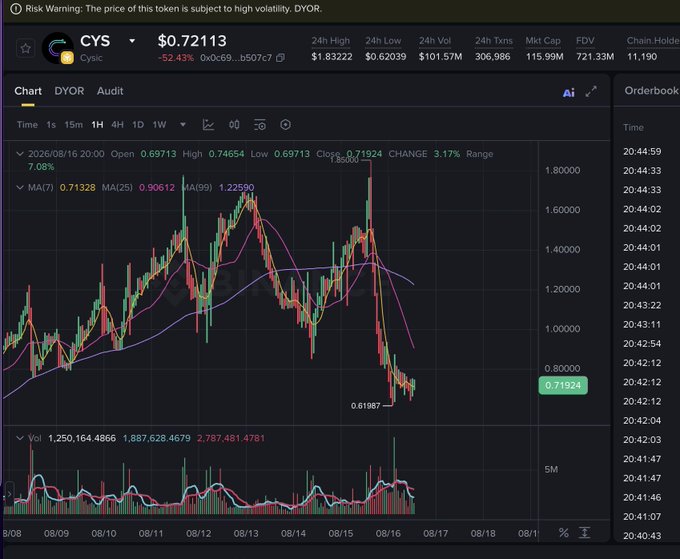Open the Ai analysis tool
This screenshot has height=559, width=680.
point(569,92)
